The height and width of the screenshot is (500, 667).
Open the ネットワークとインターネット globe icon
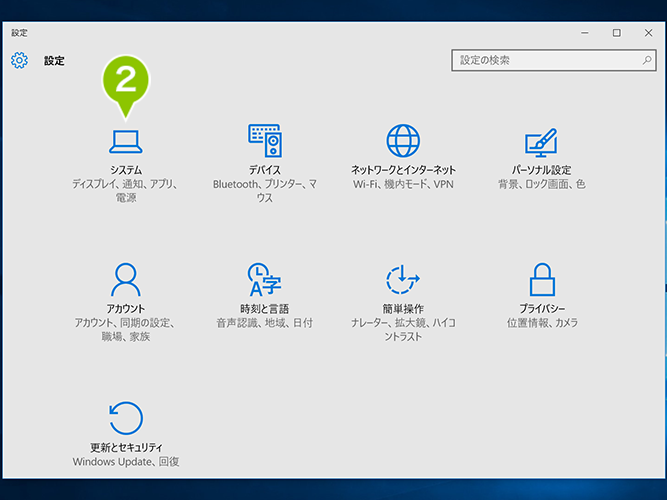click(x=403, y=140)
